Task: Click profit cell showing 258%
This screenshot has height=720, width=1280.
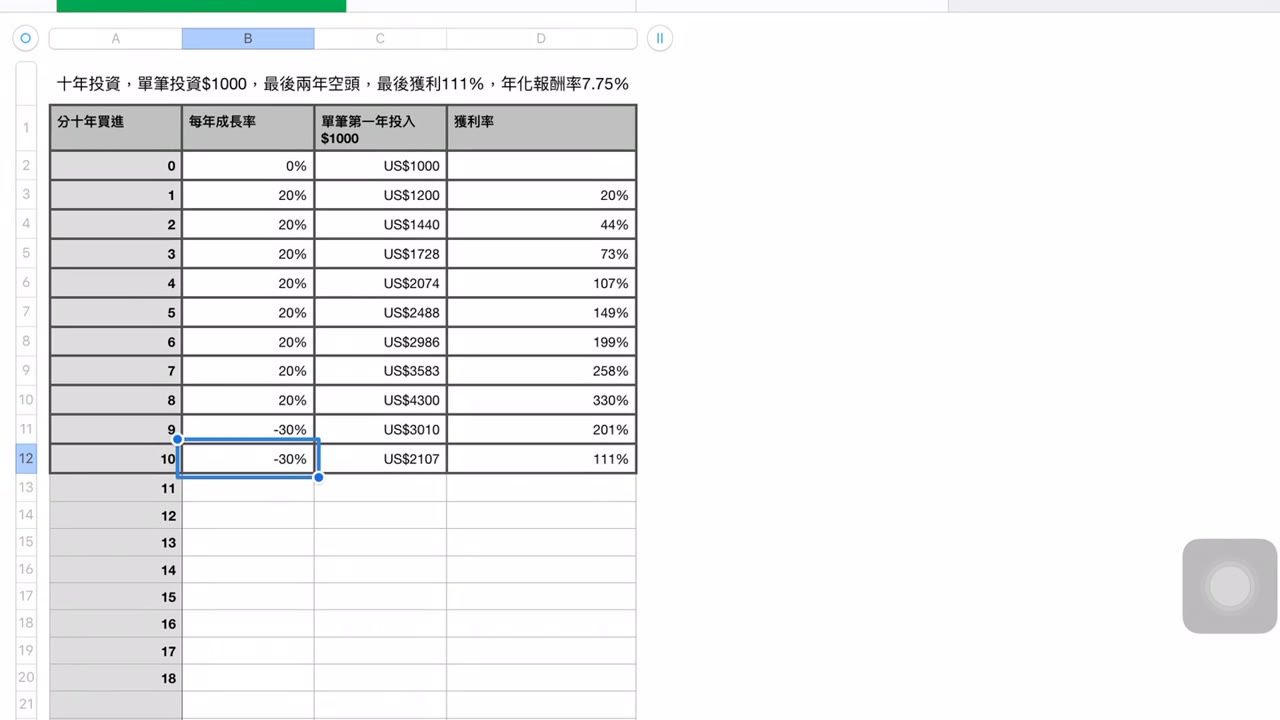Action: point(541,371)
